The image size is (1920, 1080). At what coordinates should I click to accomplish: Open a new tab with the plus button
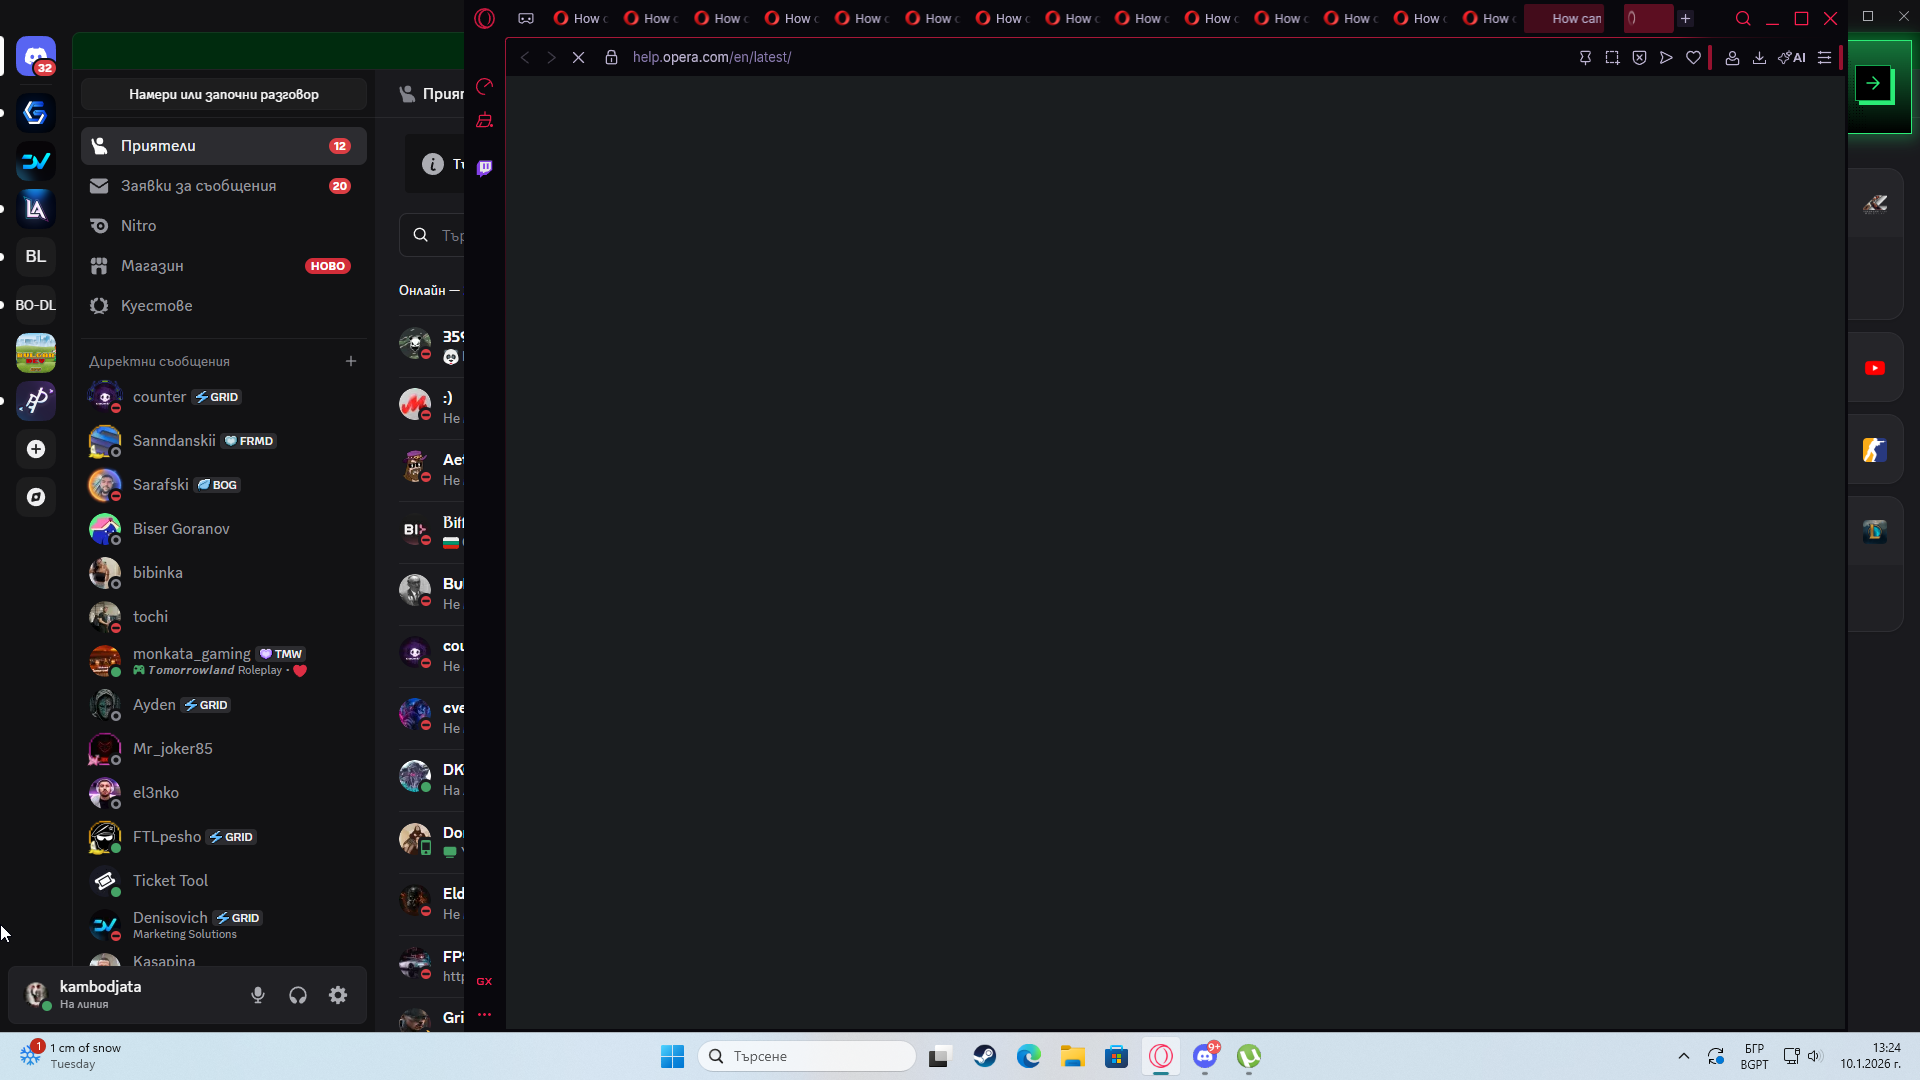point(1685,18)
